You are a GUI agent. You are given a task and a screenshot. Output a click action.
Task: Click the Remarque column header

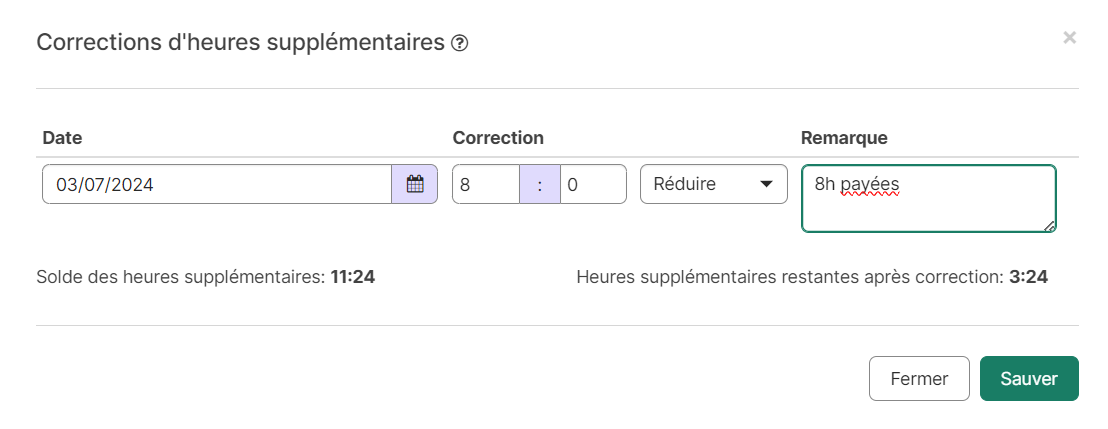844,138
